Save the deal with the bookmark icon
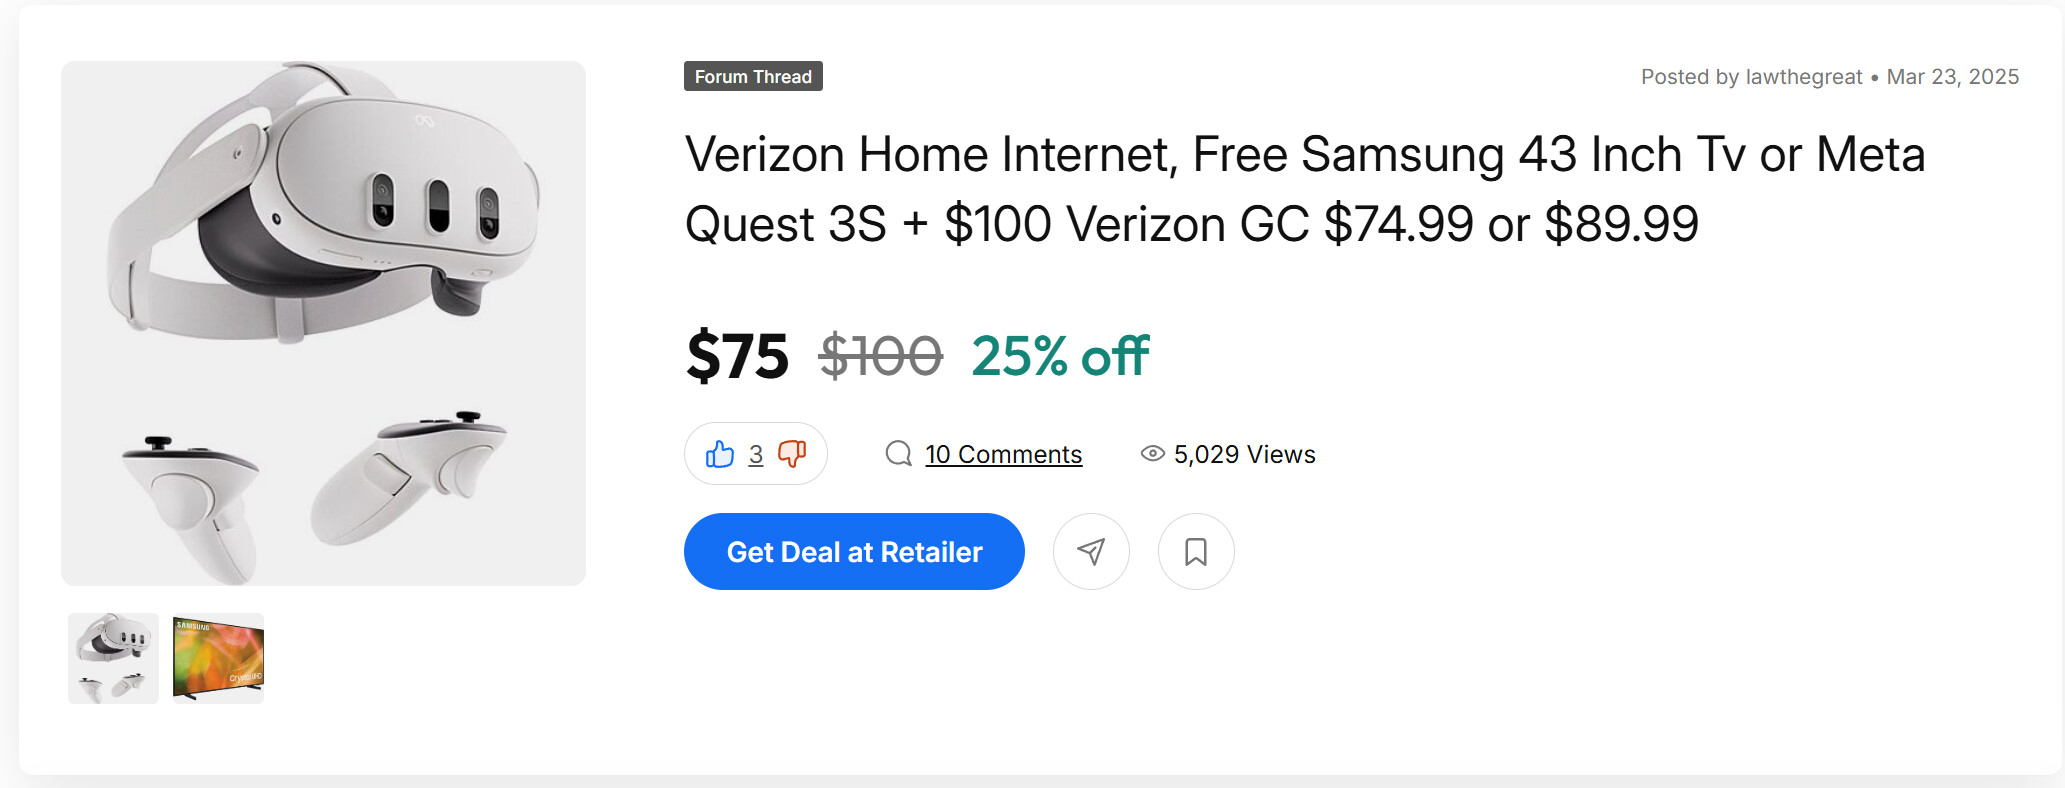The width and height of the screenshot is (2065, 788). tap(1196, 552)
